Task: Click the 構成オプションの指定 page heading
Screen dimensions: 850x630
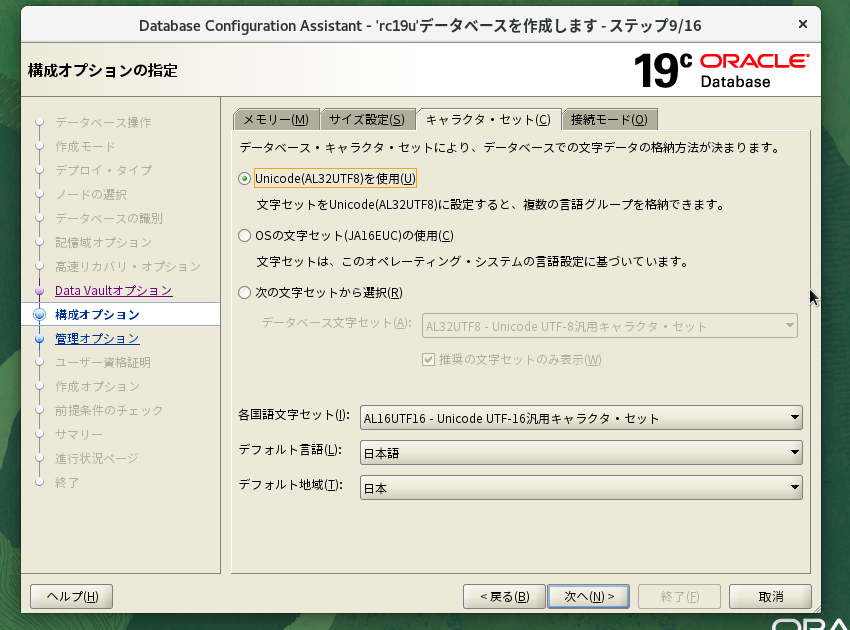Action: coord(103,70)
